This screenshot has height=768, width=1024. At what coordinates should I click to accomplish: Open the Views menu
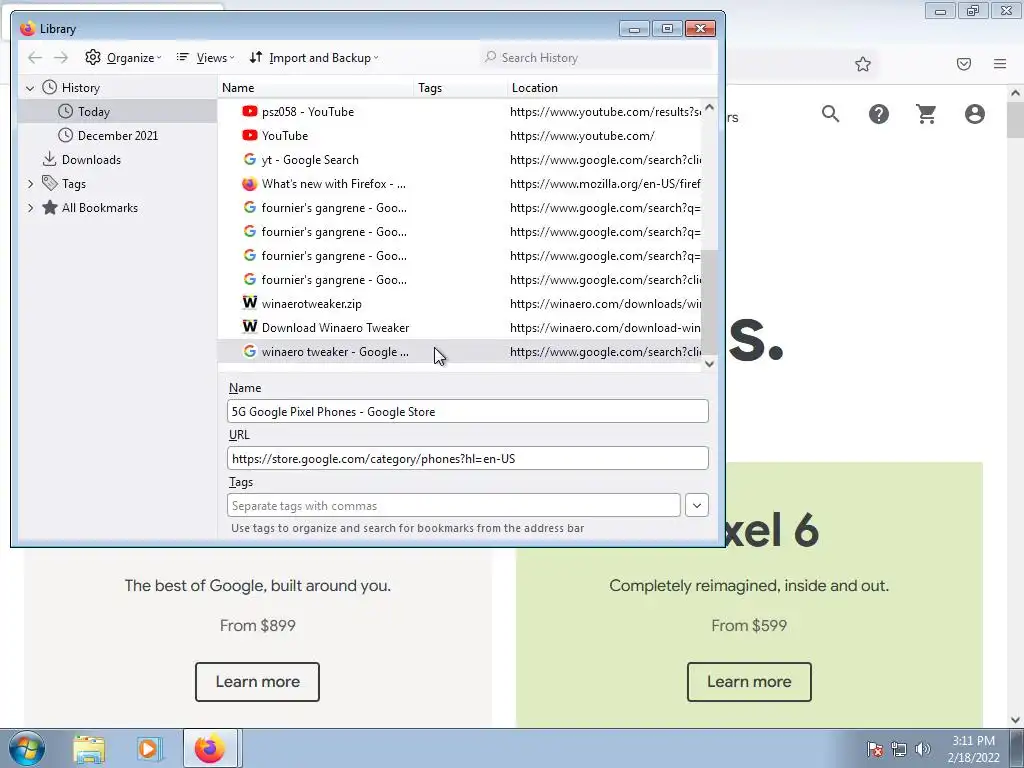coord(205,57)
